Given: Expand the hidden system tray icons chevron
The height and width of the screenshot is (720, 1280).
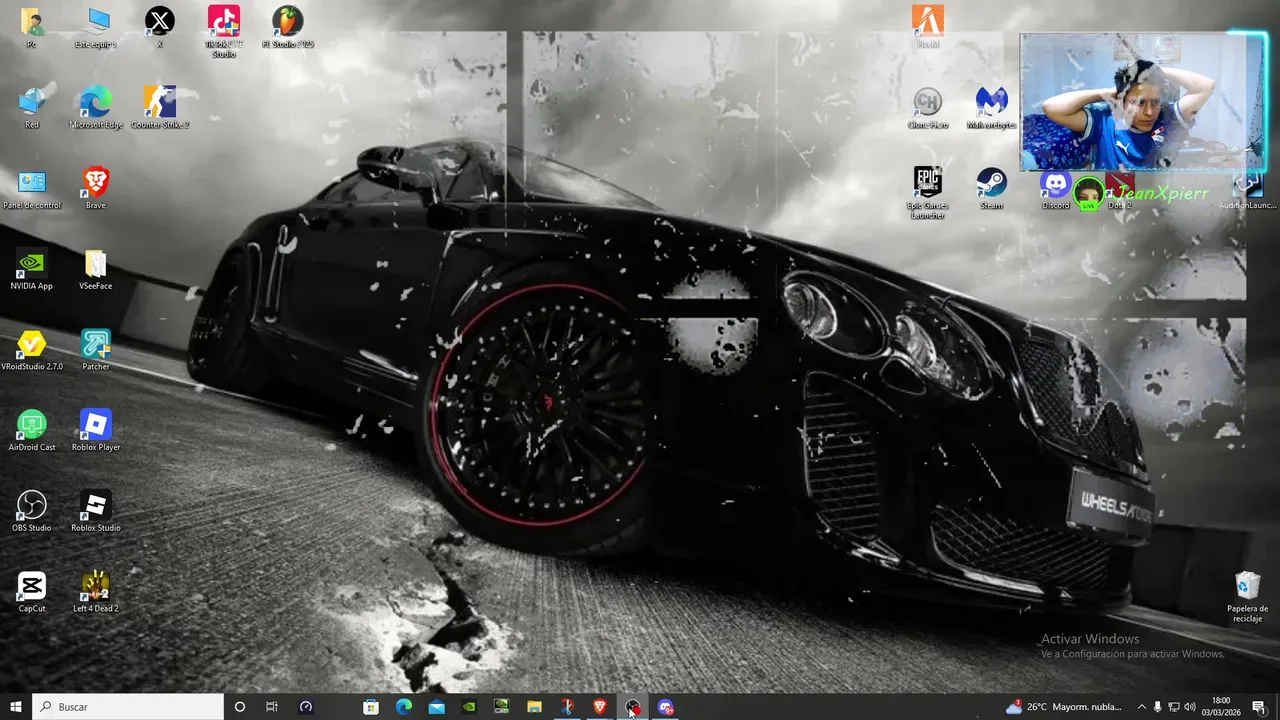Looking at the screenshot, I should tap(1141, 707).
